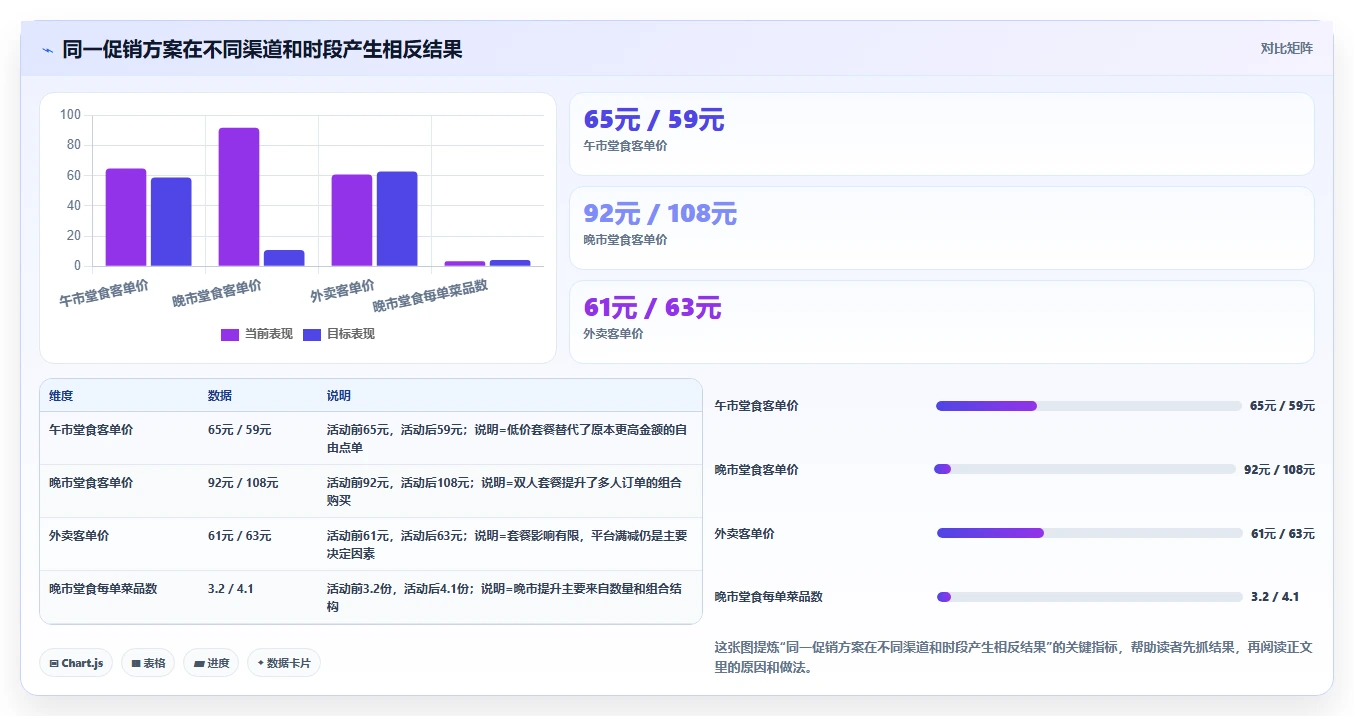
Task: Click the 对比矩阵 label
Action: 1286,48
